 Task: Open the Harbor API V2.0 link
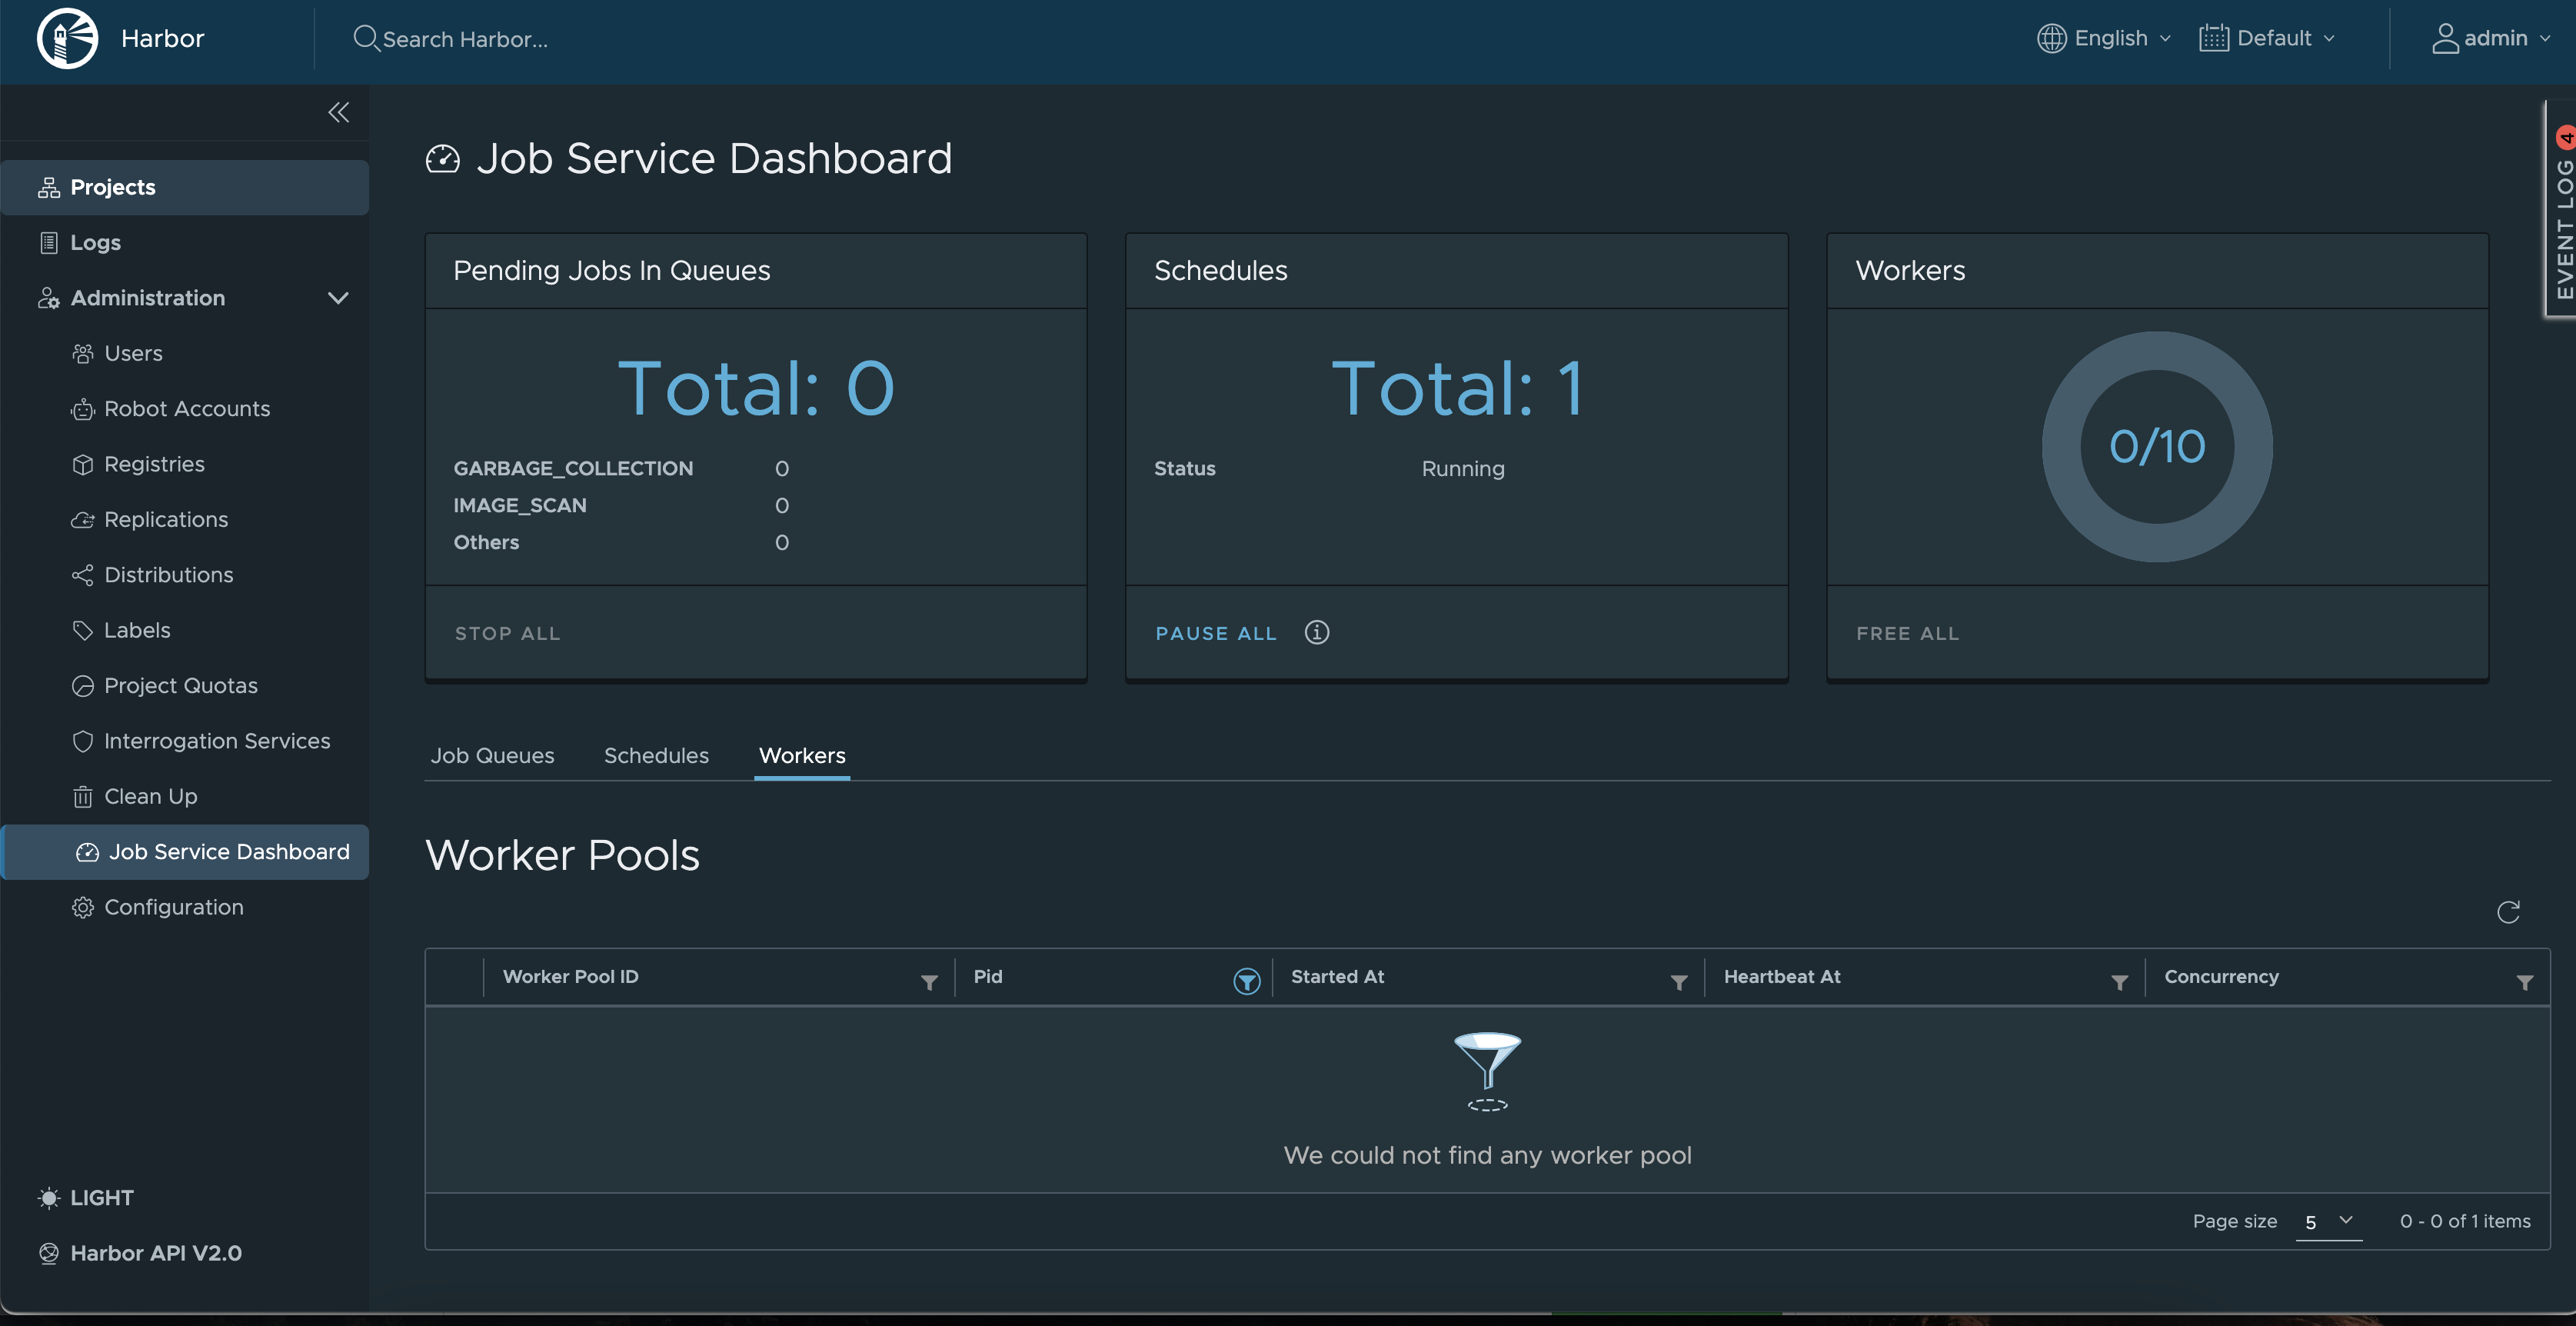(140, 1253)
